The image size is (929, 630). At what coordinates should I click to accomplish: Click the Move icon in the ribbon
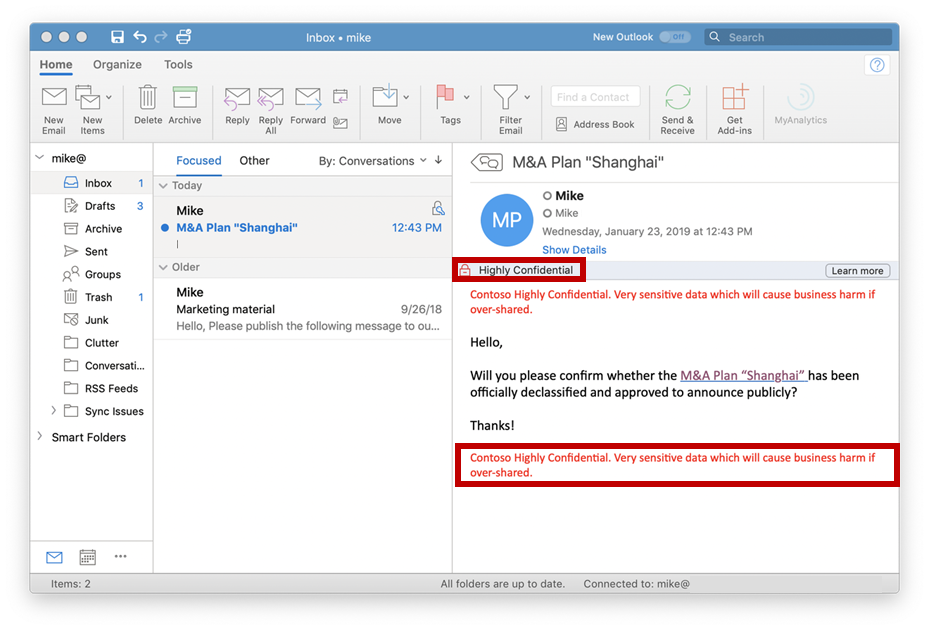point(385,97)
